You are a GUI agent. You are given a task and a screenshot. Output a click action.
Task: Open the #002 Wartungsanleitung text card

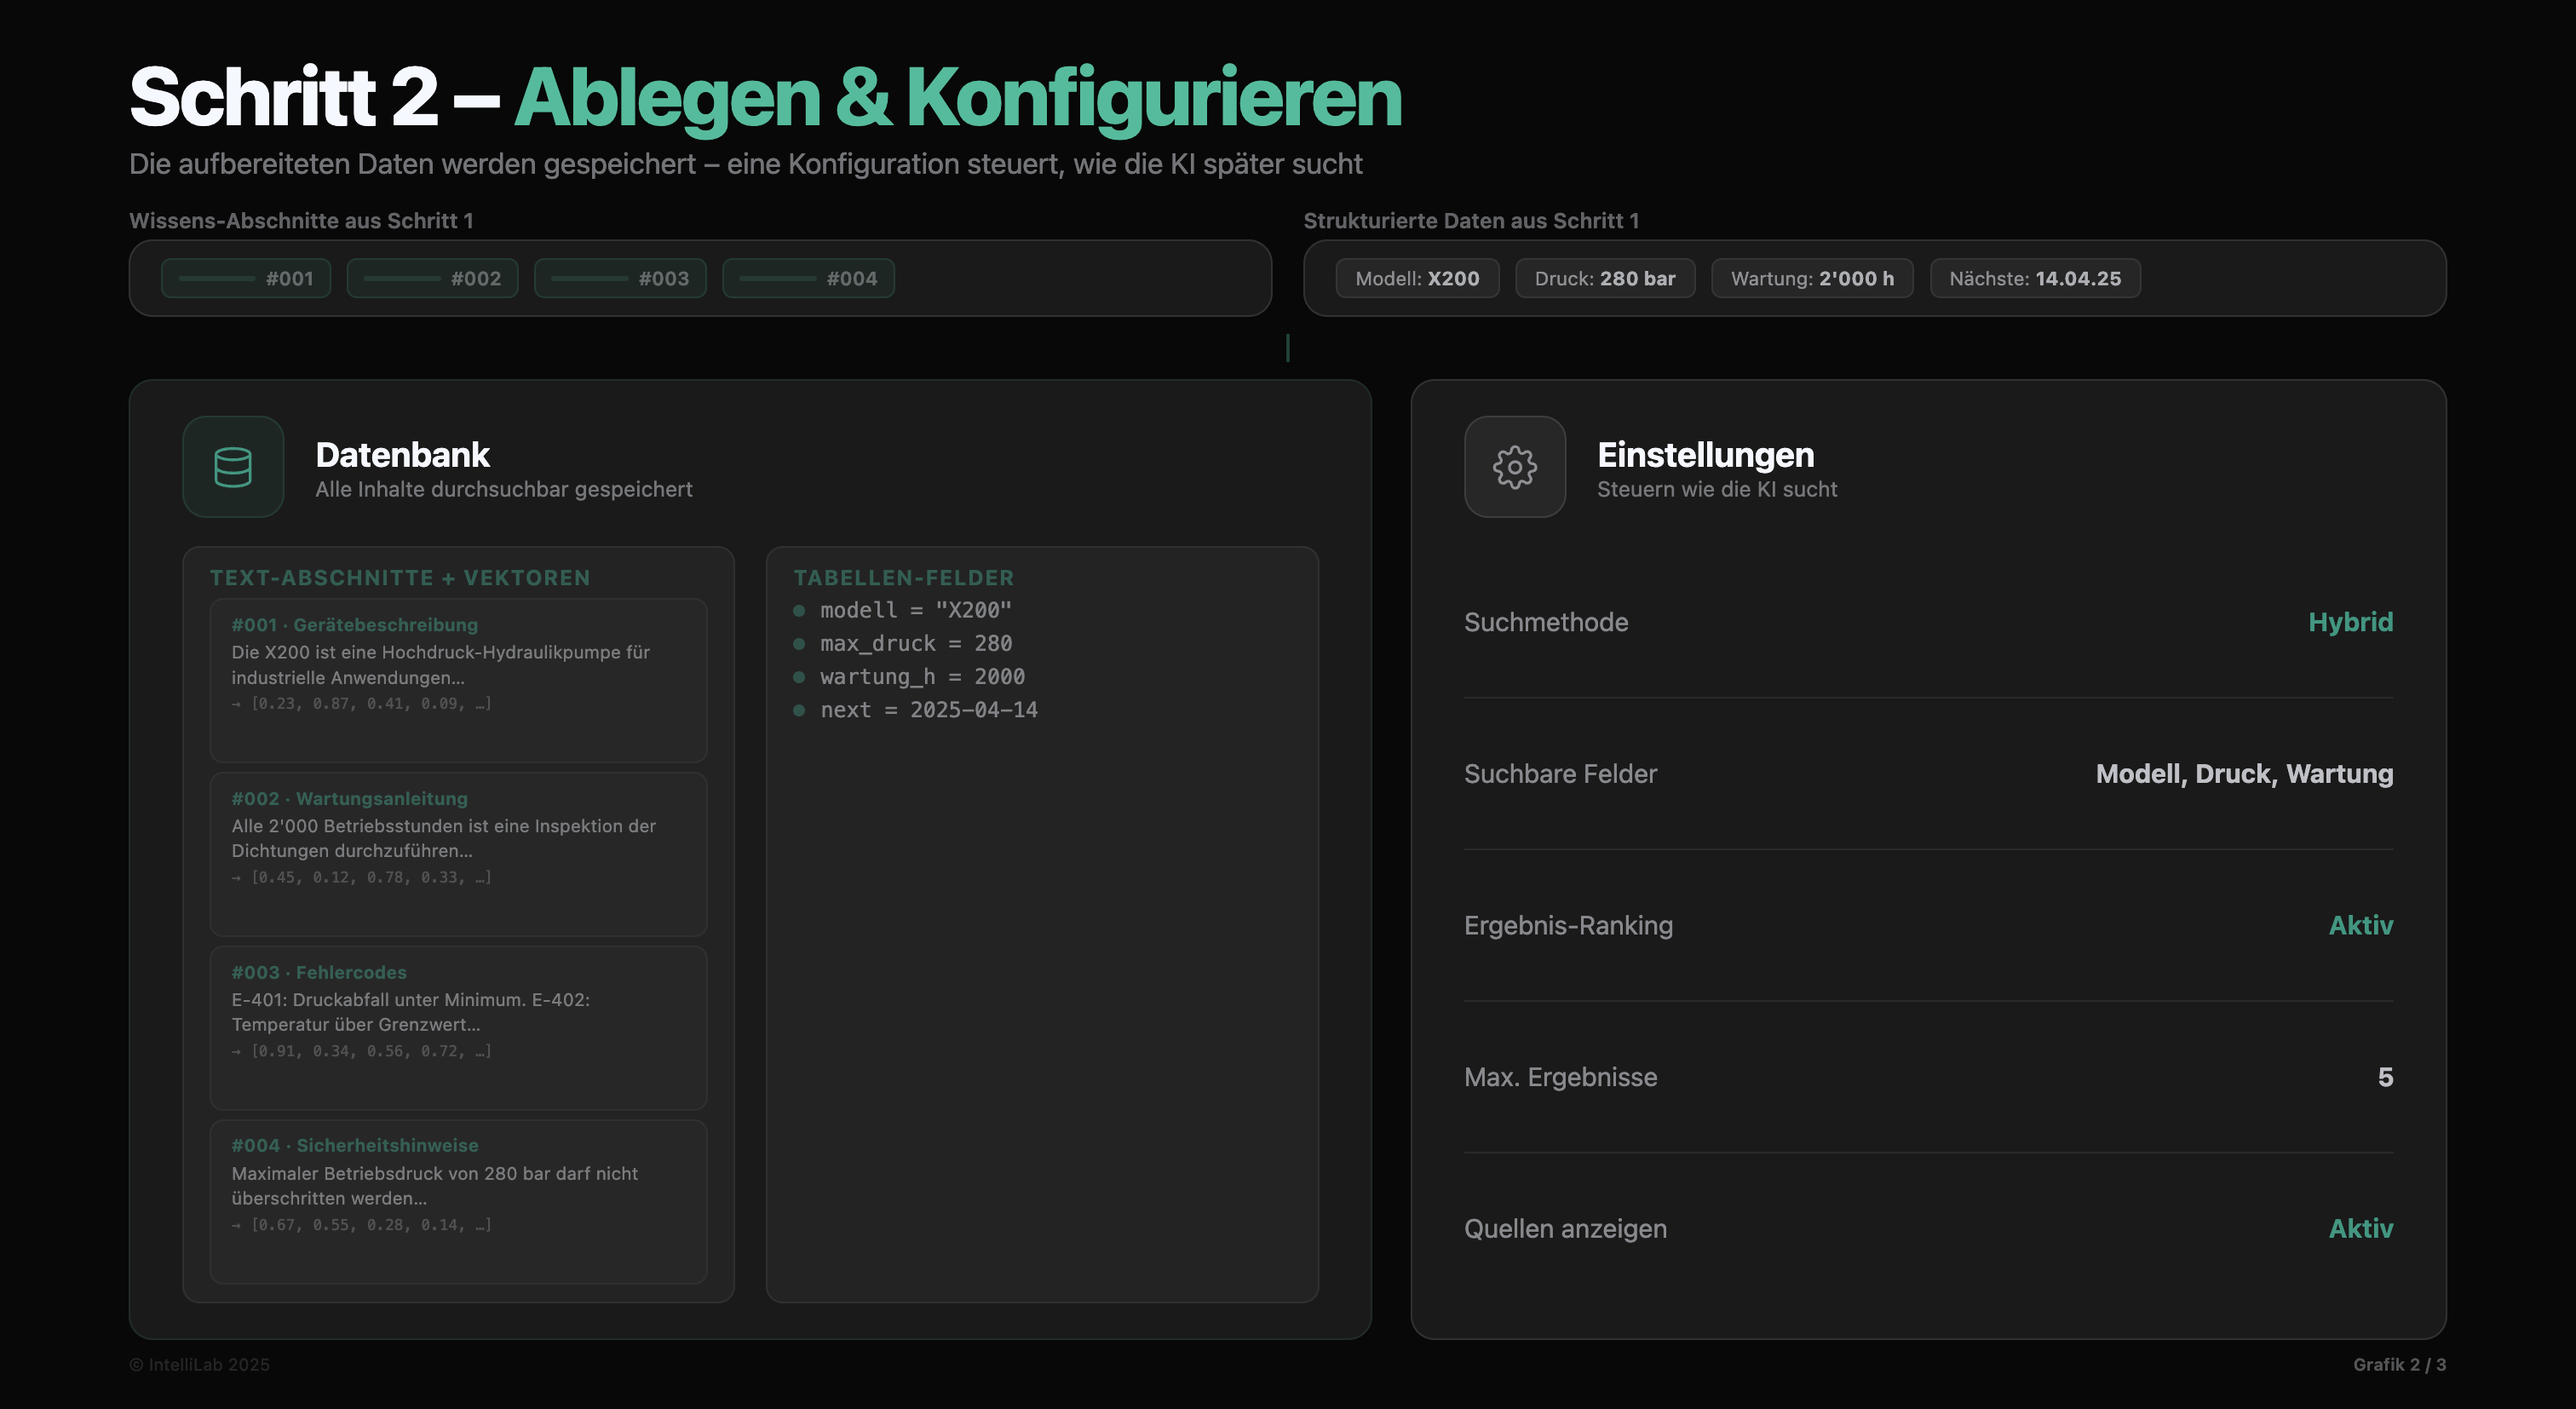(x=458, y=853)
